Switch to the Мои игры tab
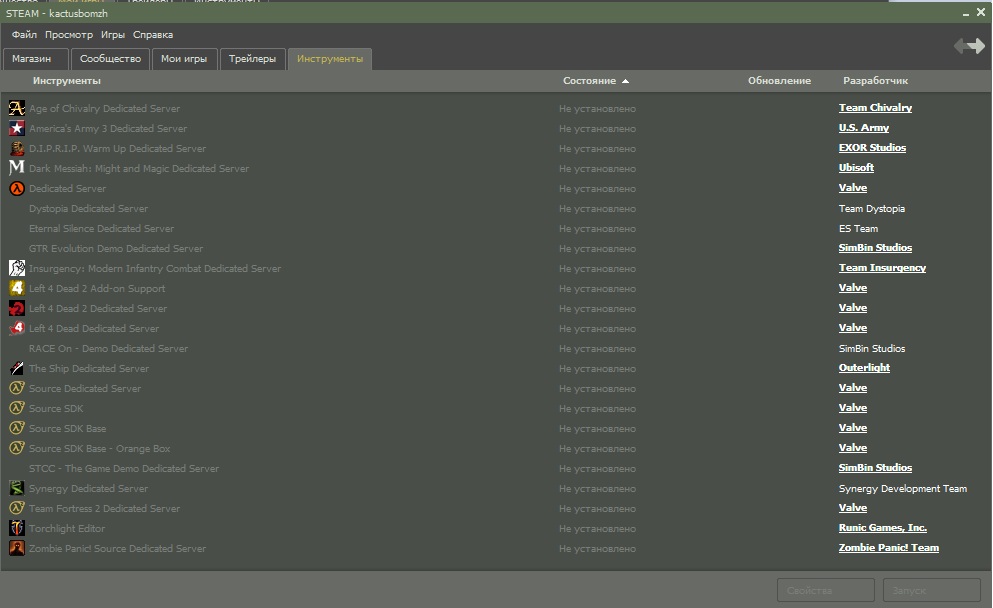The image size is (993, 608). pyautogui.click(x=184, y=59)
